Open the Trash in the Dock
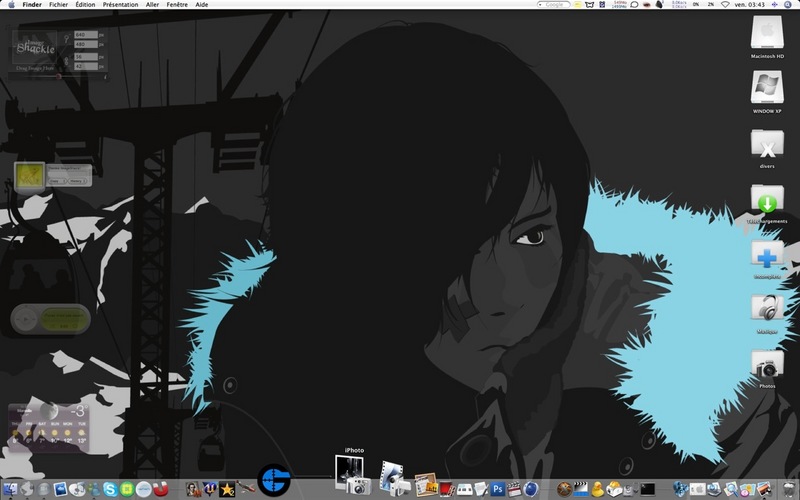This screenshot has height=500, width=800. point(788,489)
